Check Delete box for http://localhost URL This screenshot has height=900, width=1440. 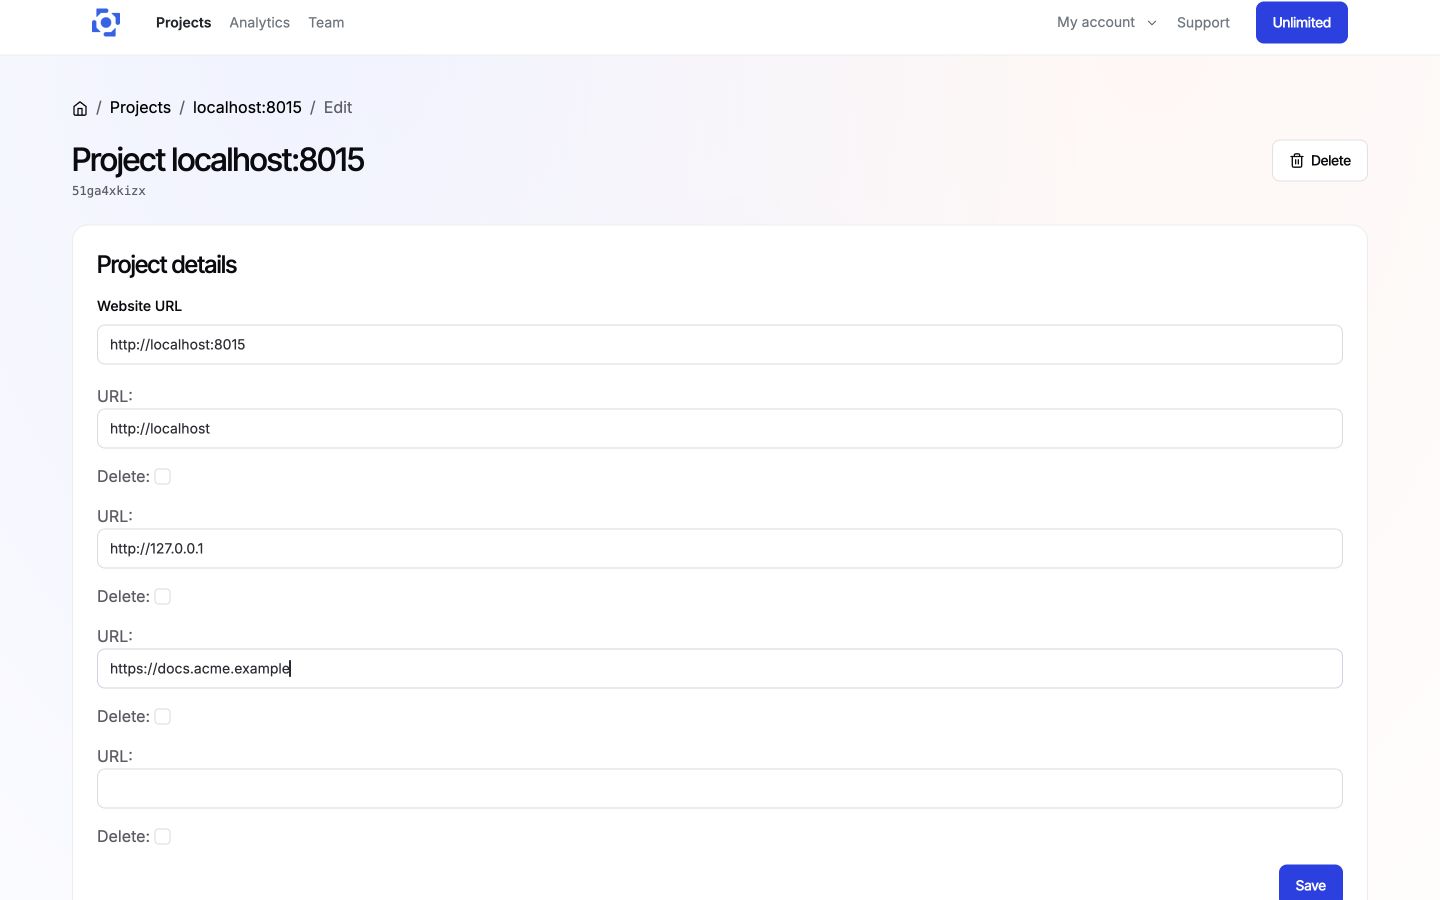click(163, 476)
